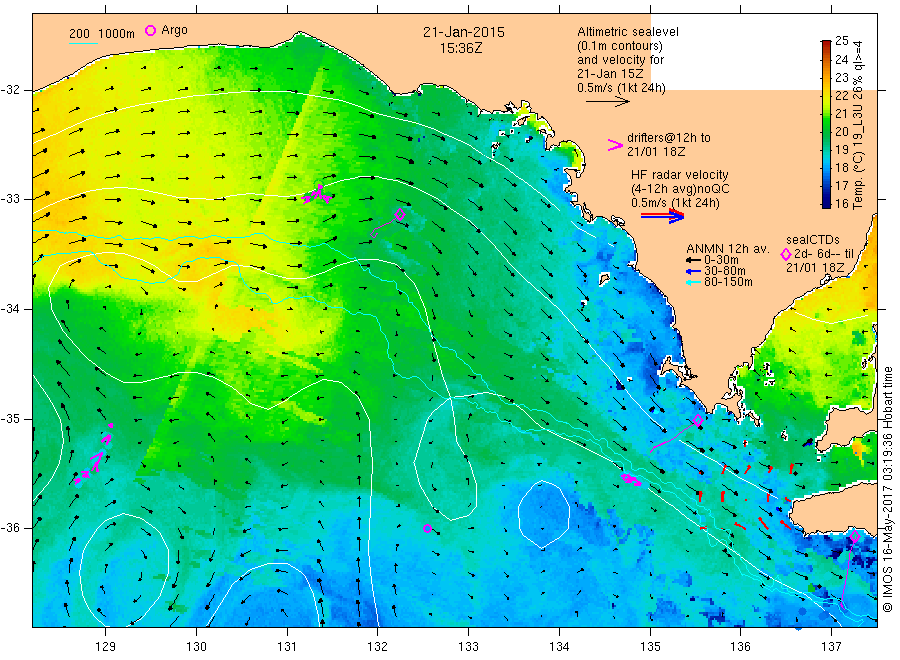The height and width of the screenshot is (660, 900).
Task: Click the IMOS copyright timestamp text
Action: [x=887, y=489]
